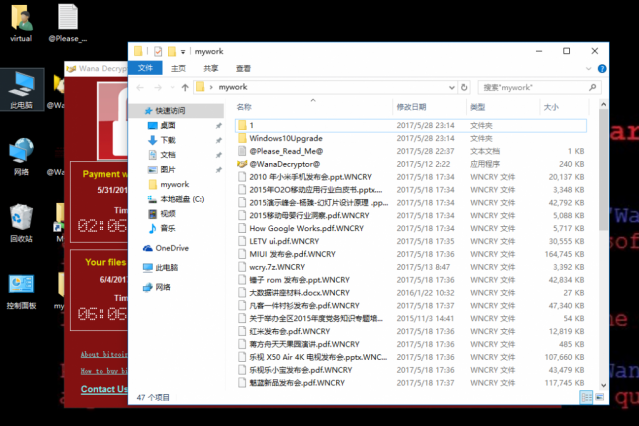This screenshot has width=639, height=426.
Task: Select 此电脑 desktop icon
Action: pyautogui.click(x=22, y=90)
